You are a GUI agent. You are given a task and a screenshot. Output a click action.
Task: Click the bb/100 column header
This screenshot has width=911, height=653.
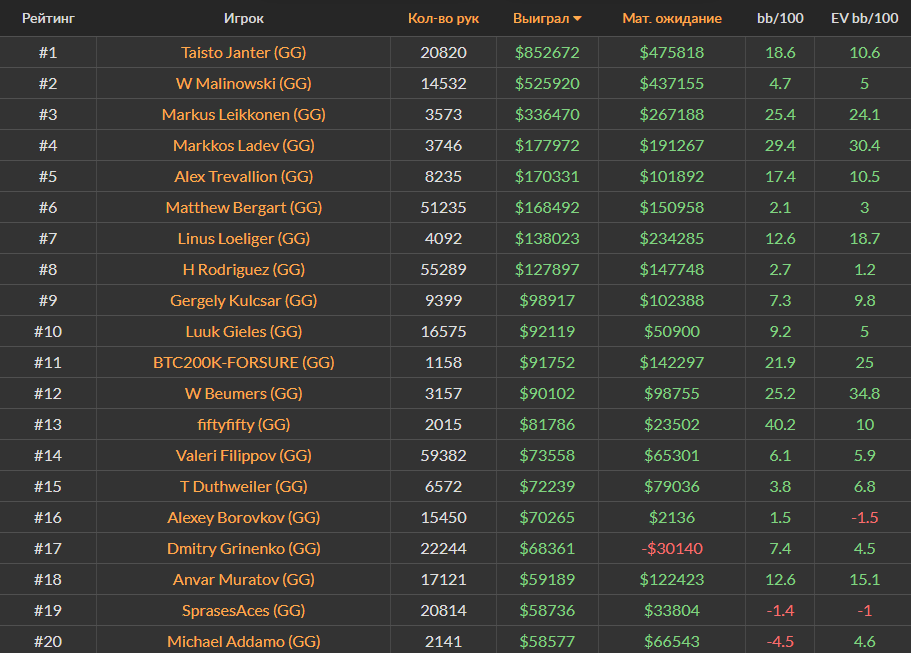click(780, 18)
